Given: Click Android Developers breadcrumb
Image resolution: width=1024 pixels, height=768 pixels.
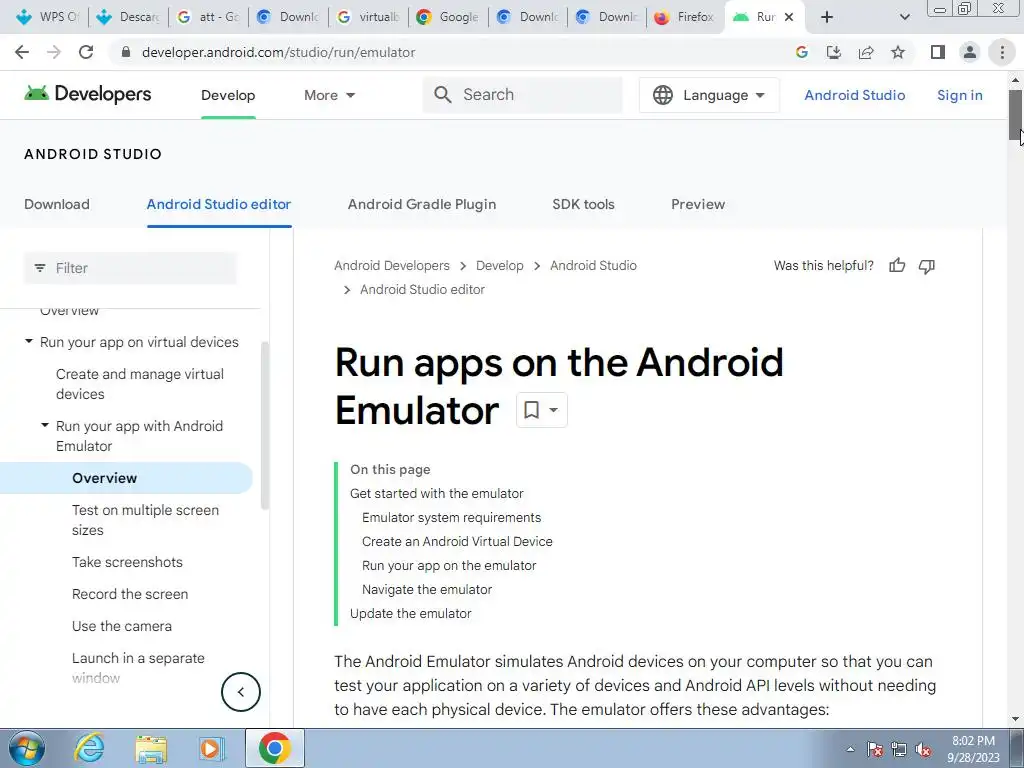Looking at the screenshot, I should [392, 266].
